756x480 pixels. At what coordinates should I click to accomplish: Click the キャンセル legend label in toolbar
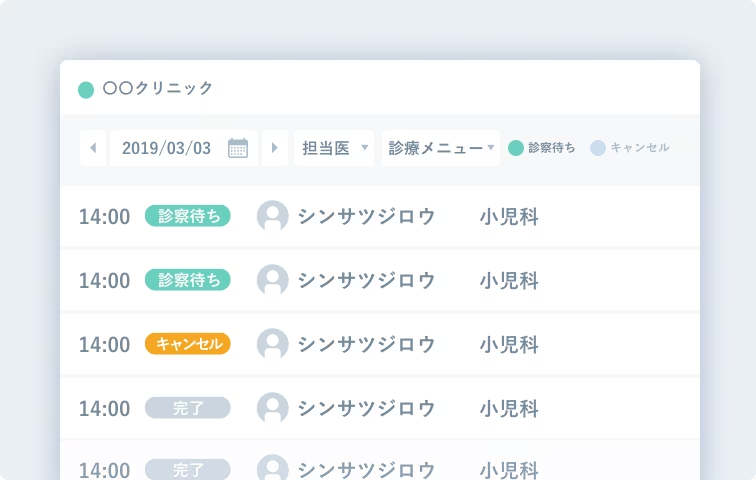[x=640, y=147]
